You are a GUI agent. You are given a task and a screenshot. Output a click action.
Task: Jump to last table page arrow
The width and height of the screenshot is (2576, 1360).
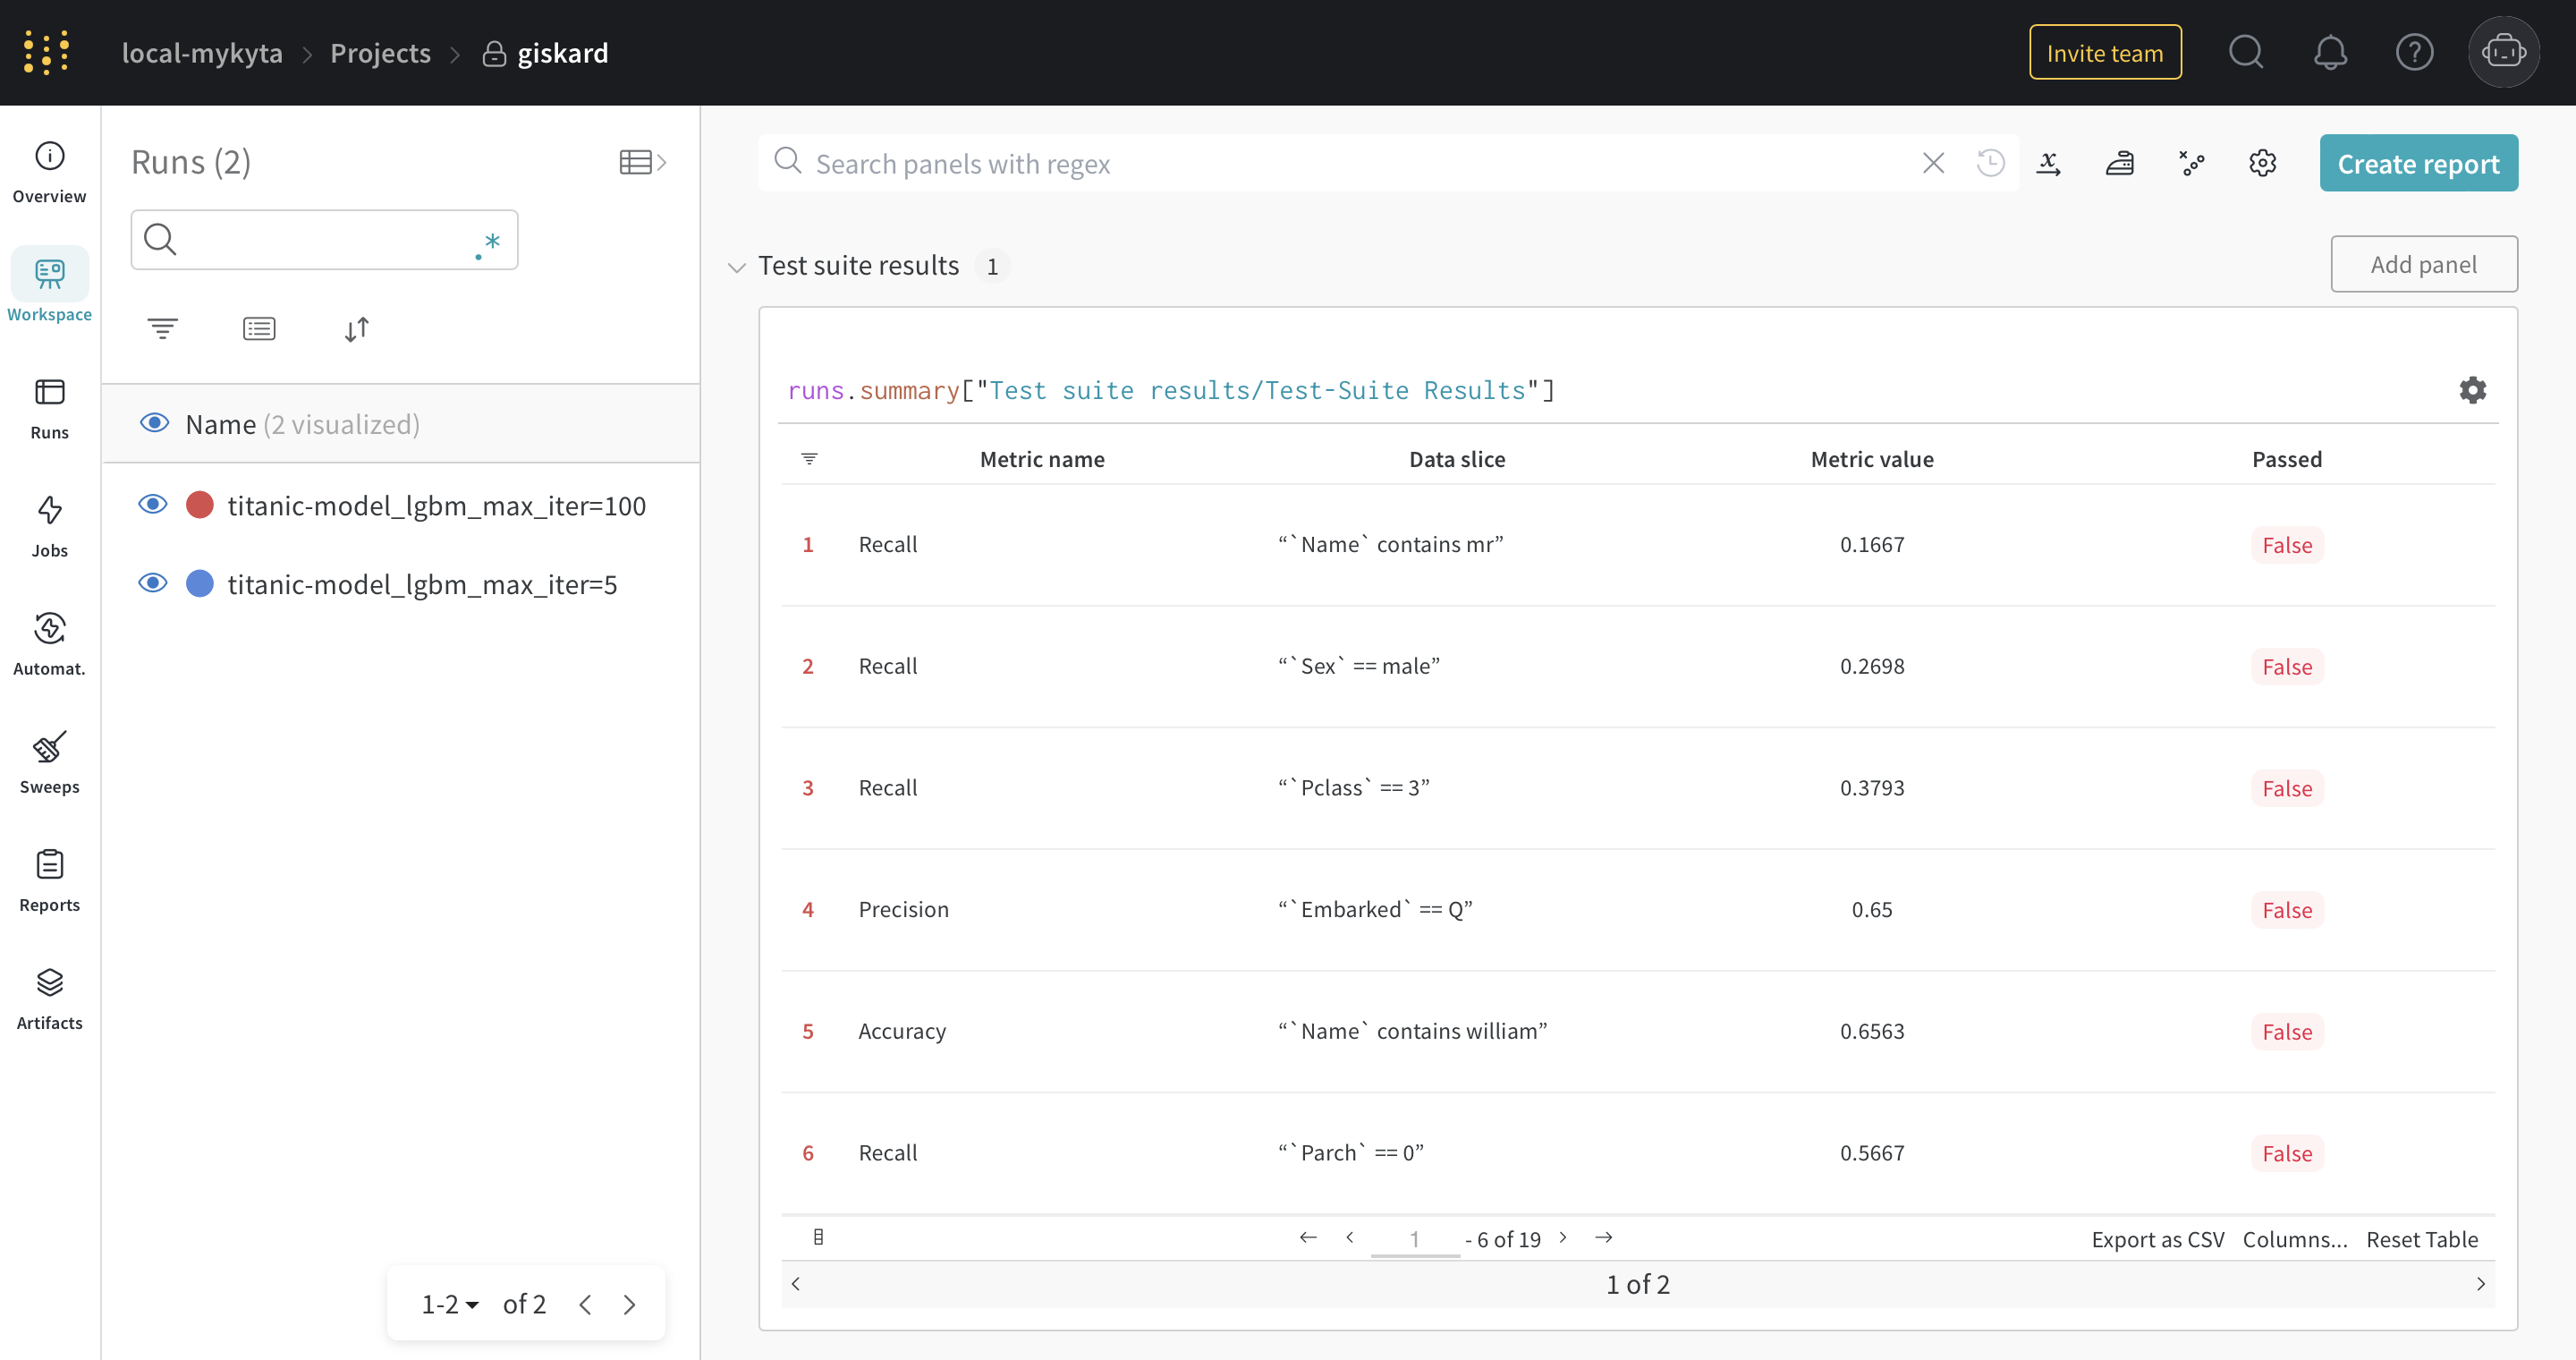[1604, 1238]
